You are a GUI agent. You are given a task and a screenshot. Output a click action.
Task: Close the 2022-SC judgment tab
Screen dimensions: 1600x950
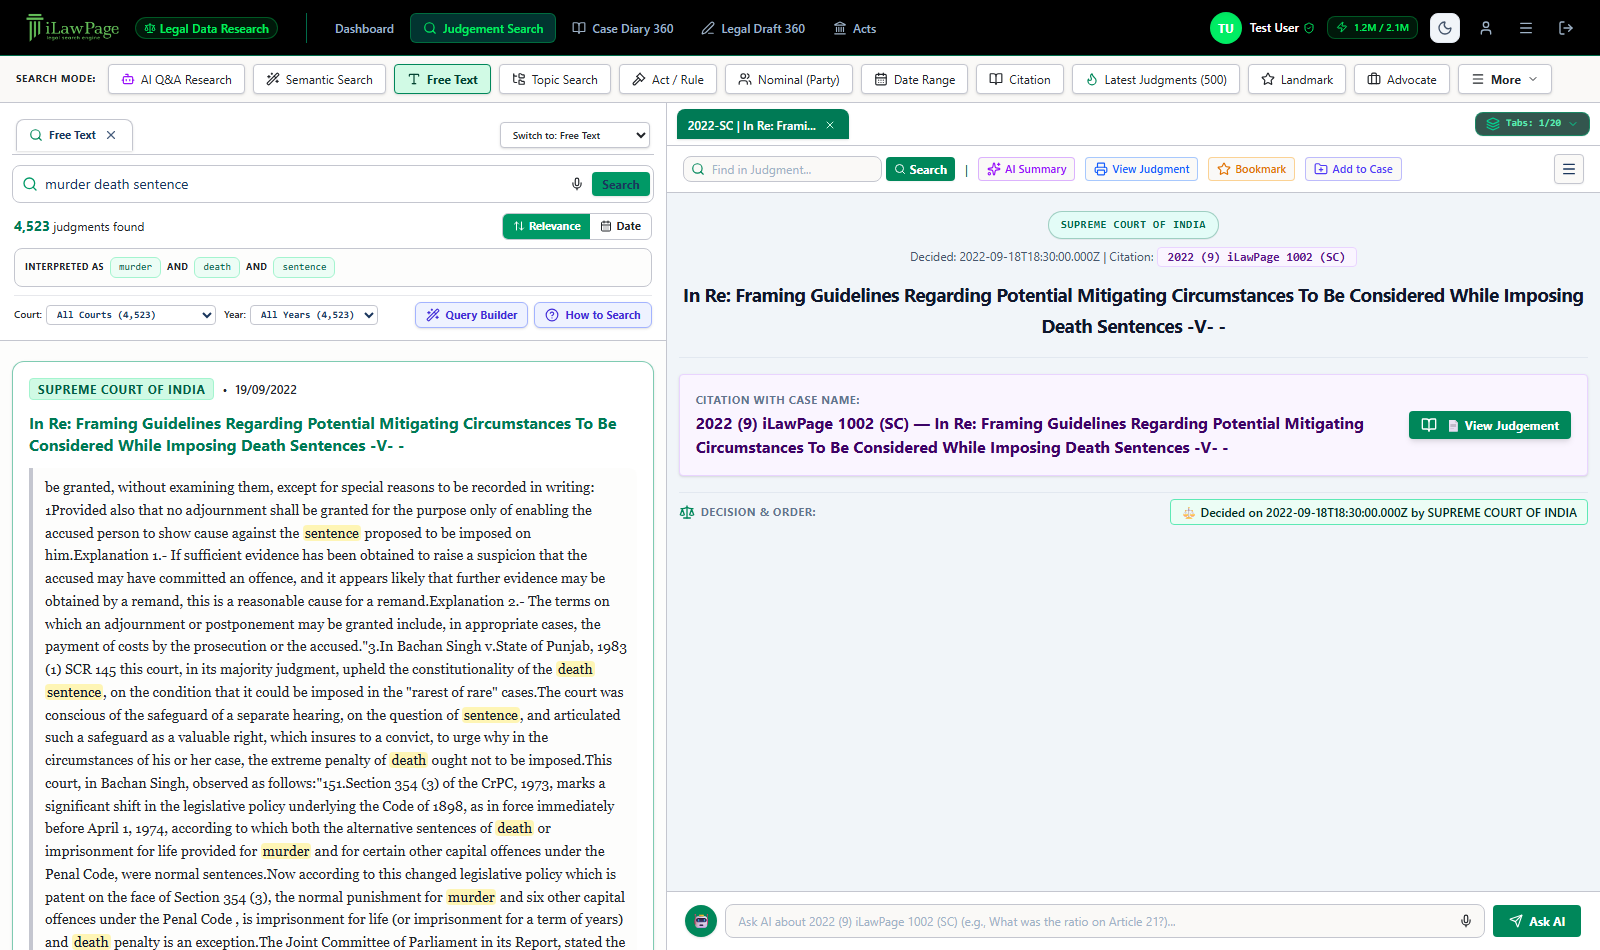(830, 125)
